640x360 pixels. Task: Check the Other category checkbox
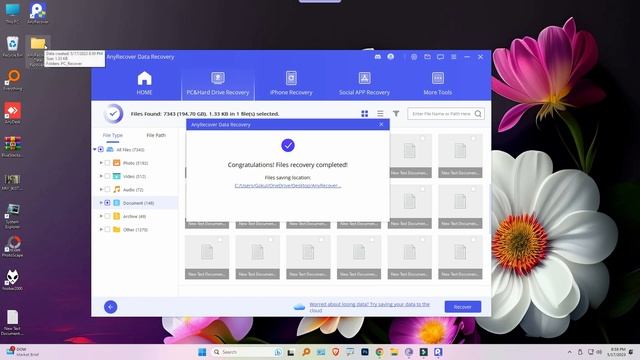click(107, 229)
